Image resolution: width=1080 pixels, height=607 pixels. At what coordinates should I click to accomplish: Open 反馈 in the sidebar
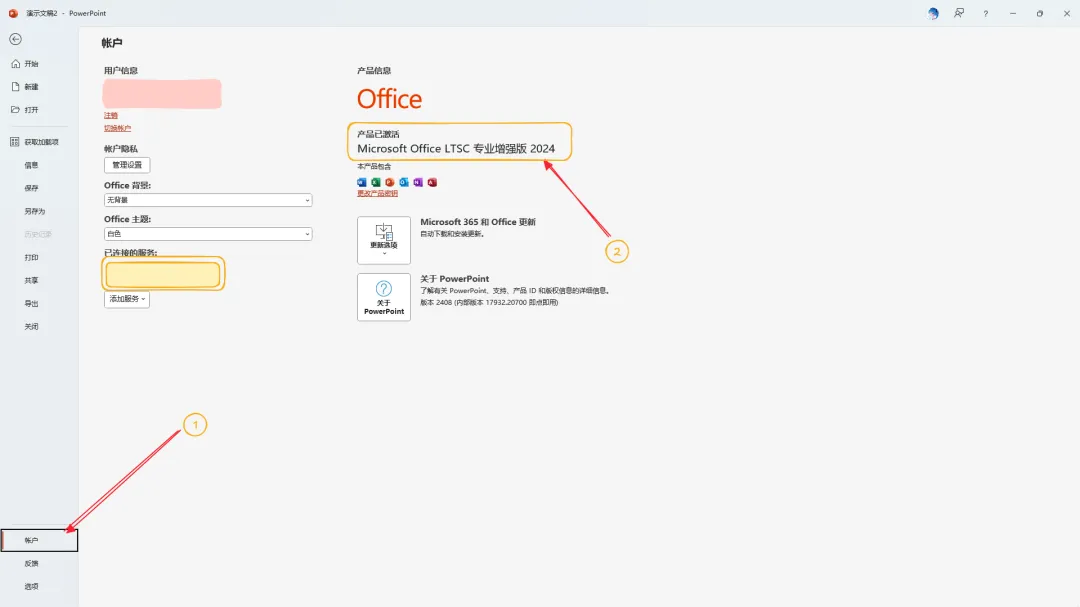point(32,564)
